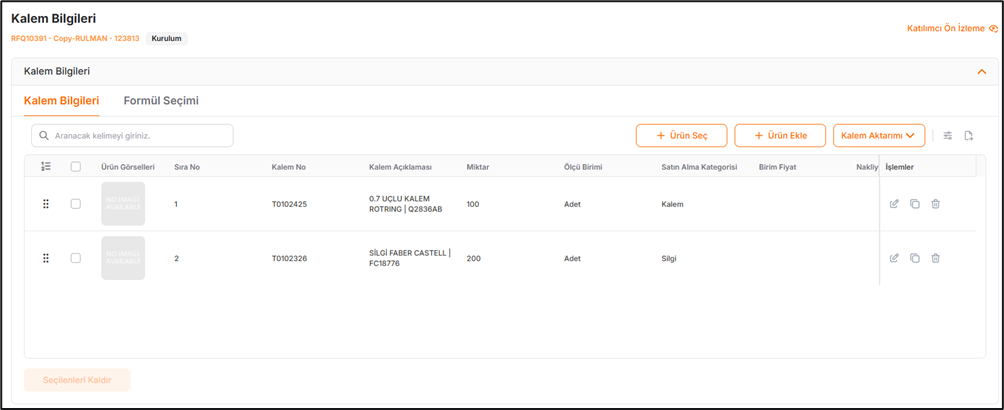Screen dimensions: 1004x410
Task: Collapse the Kalem Bilgileri panel
Action: (980, 72)
